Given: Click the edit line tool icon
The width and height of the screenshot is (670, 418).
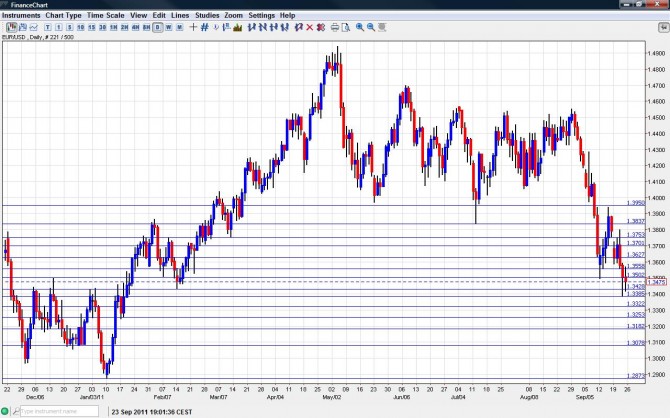Looking at the screenshot, I should click(299, 27).
